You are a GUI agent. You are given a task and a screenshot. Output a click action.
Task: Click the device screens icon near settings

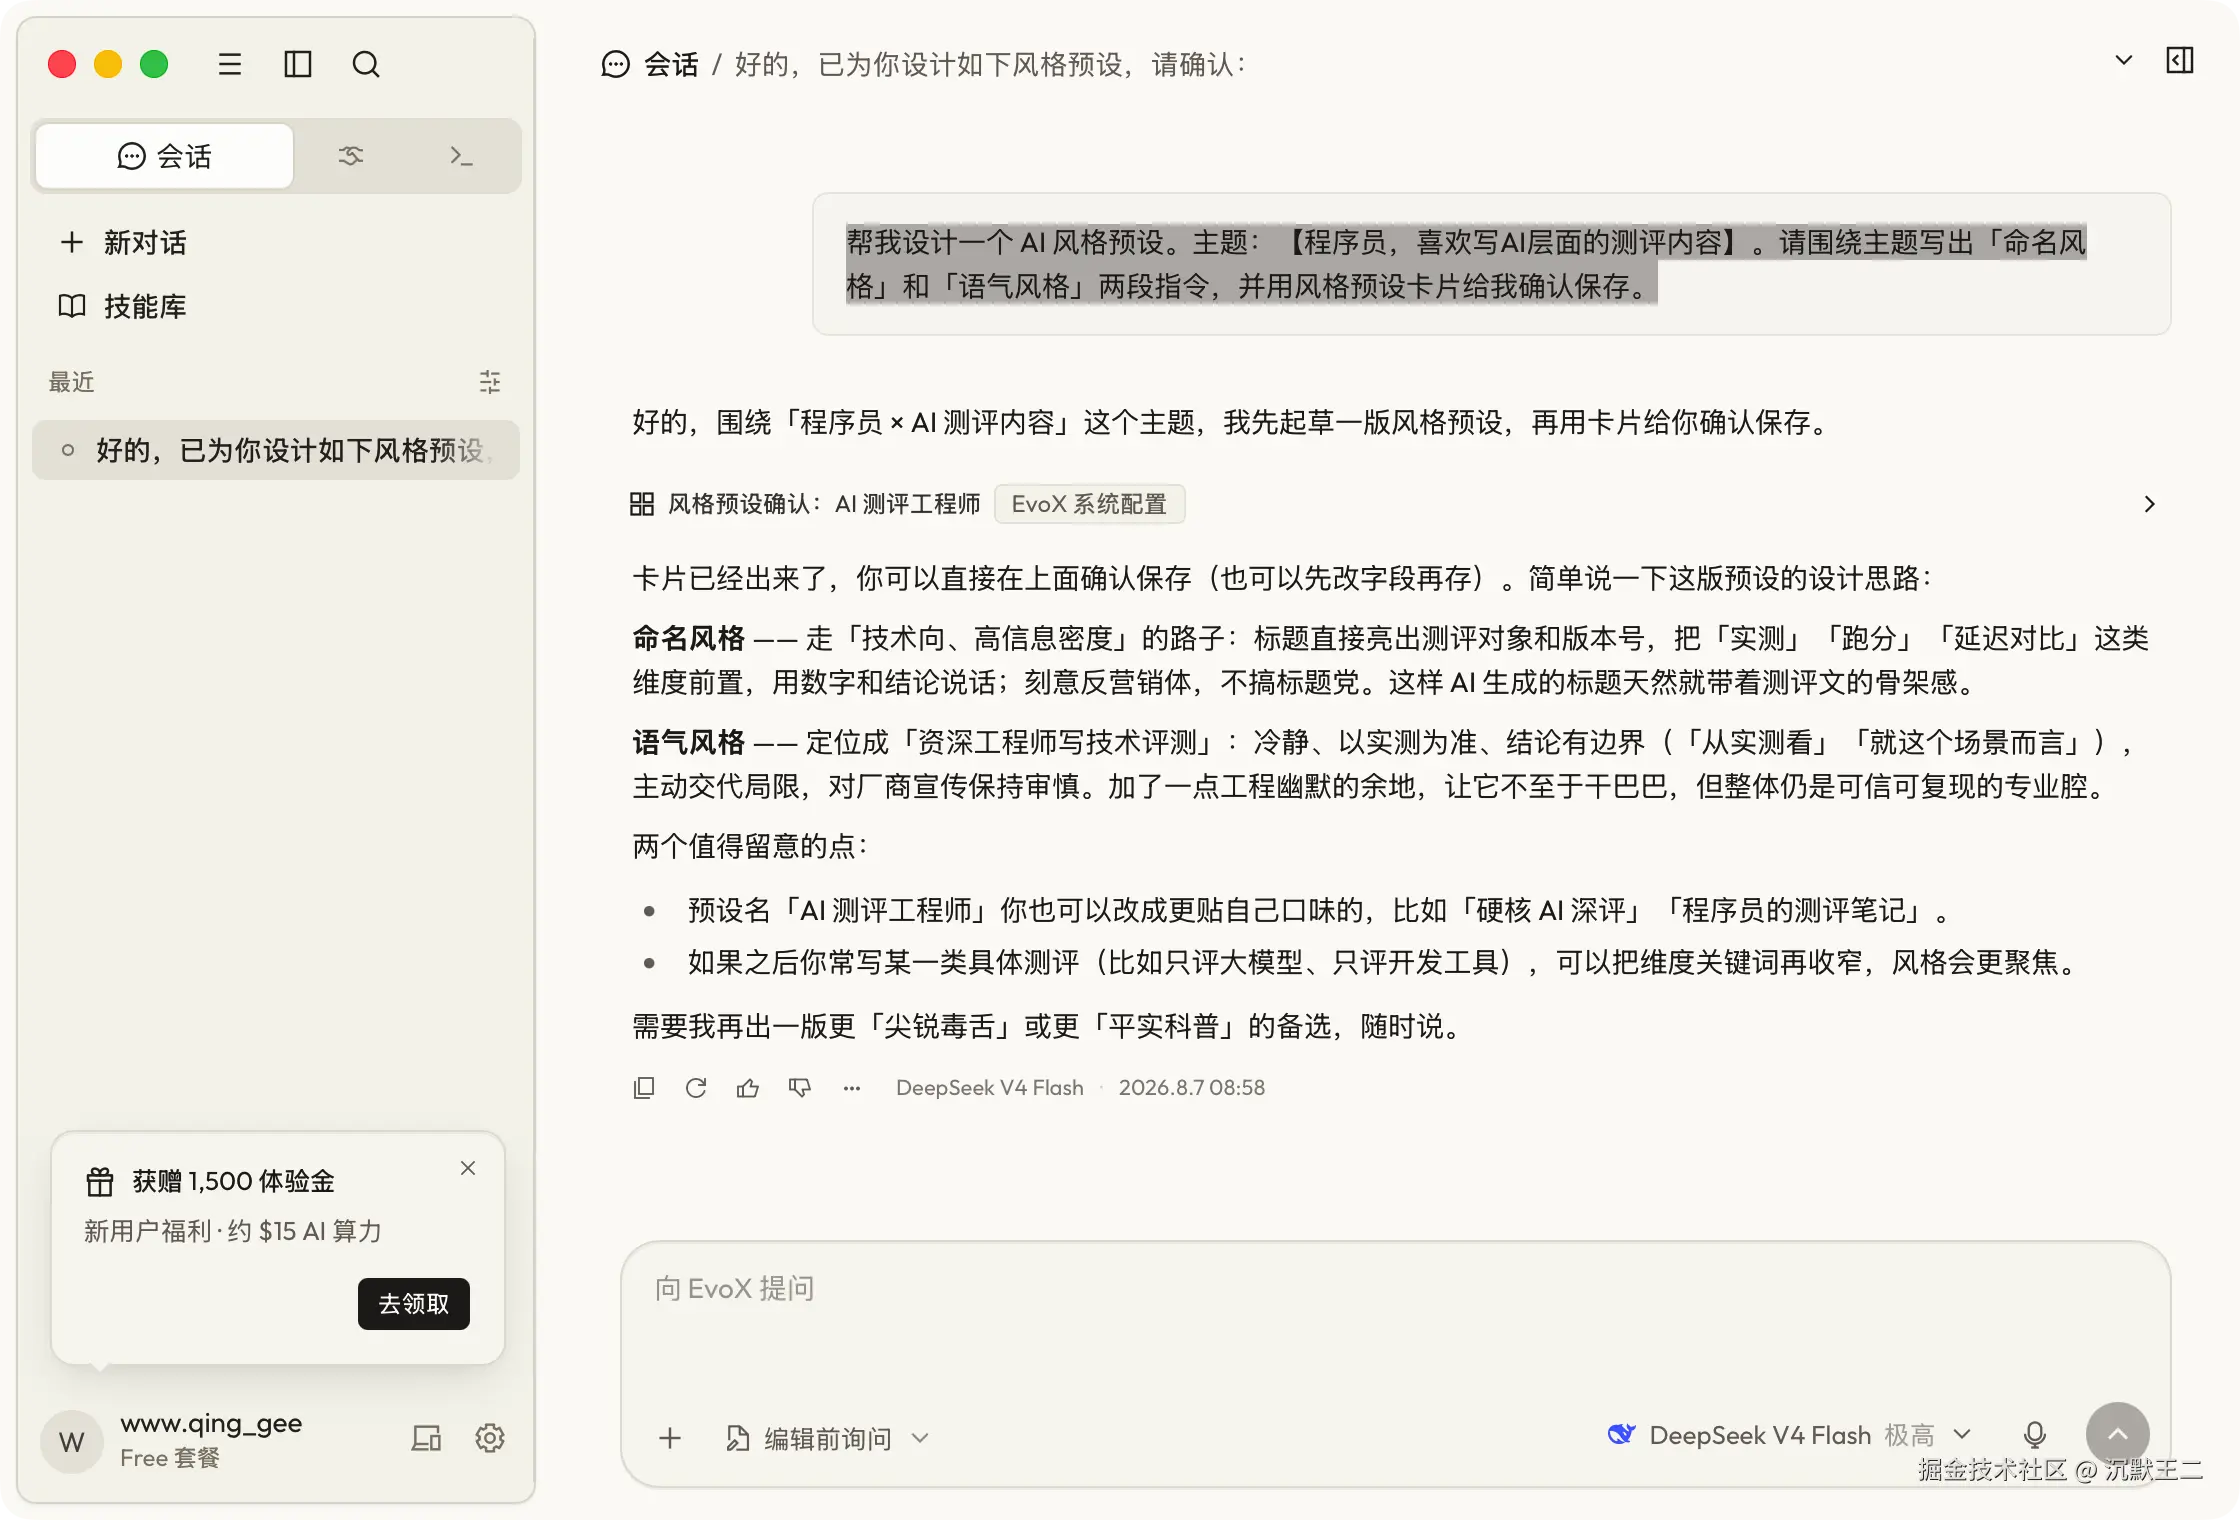[x=427, y=1438]
